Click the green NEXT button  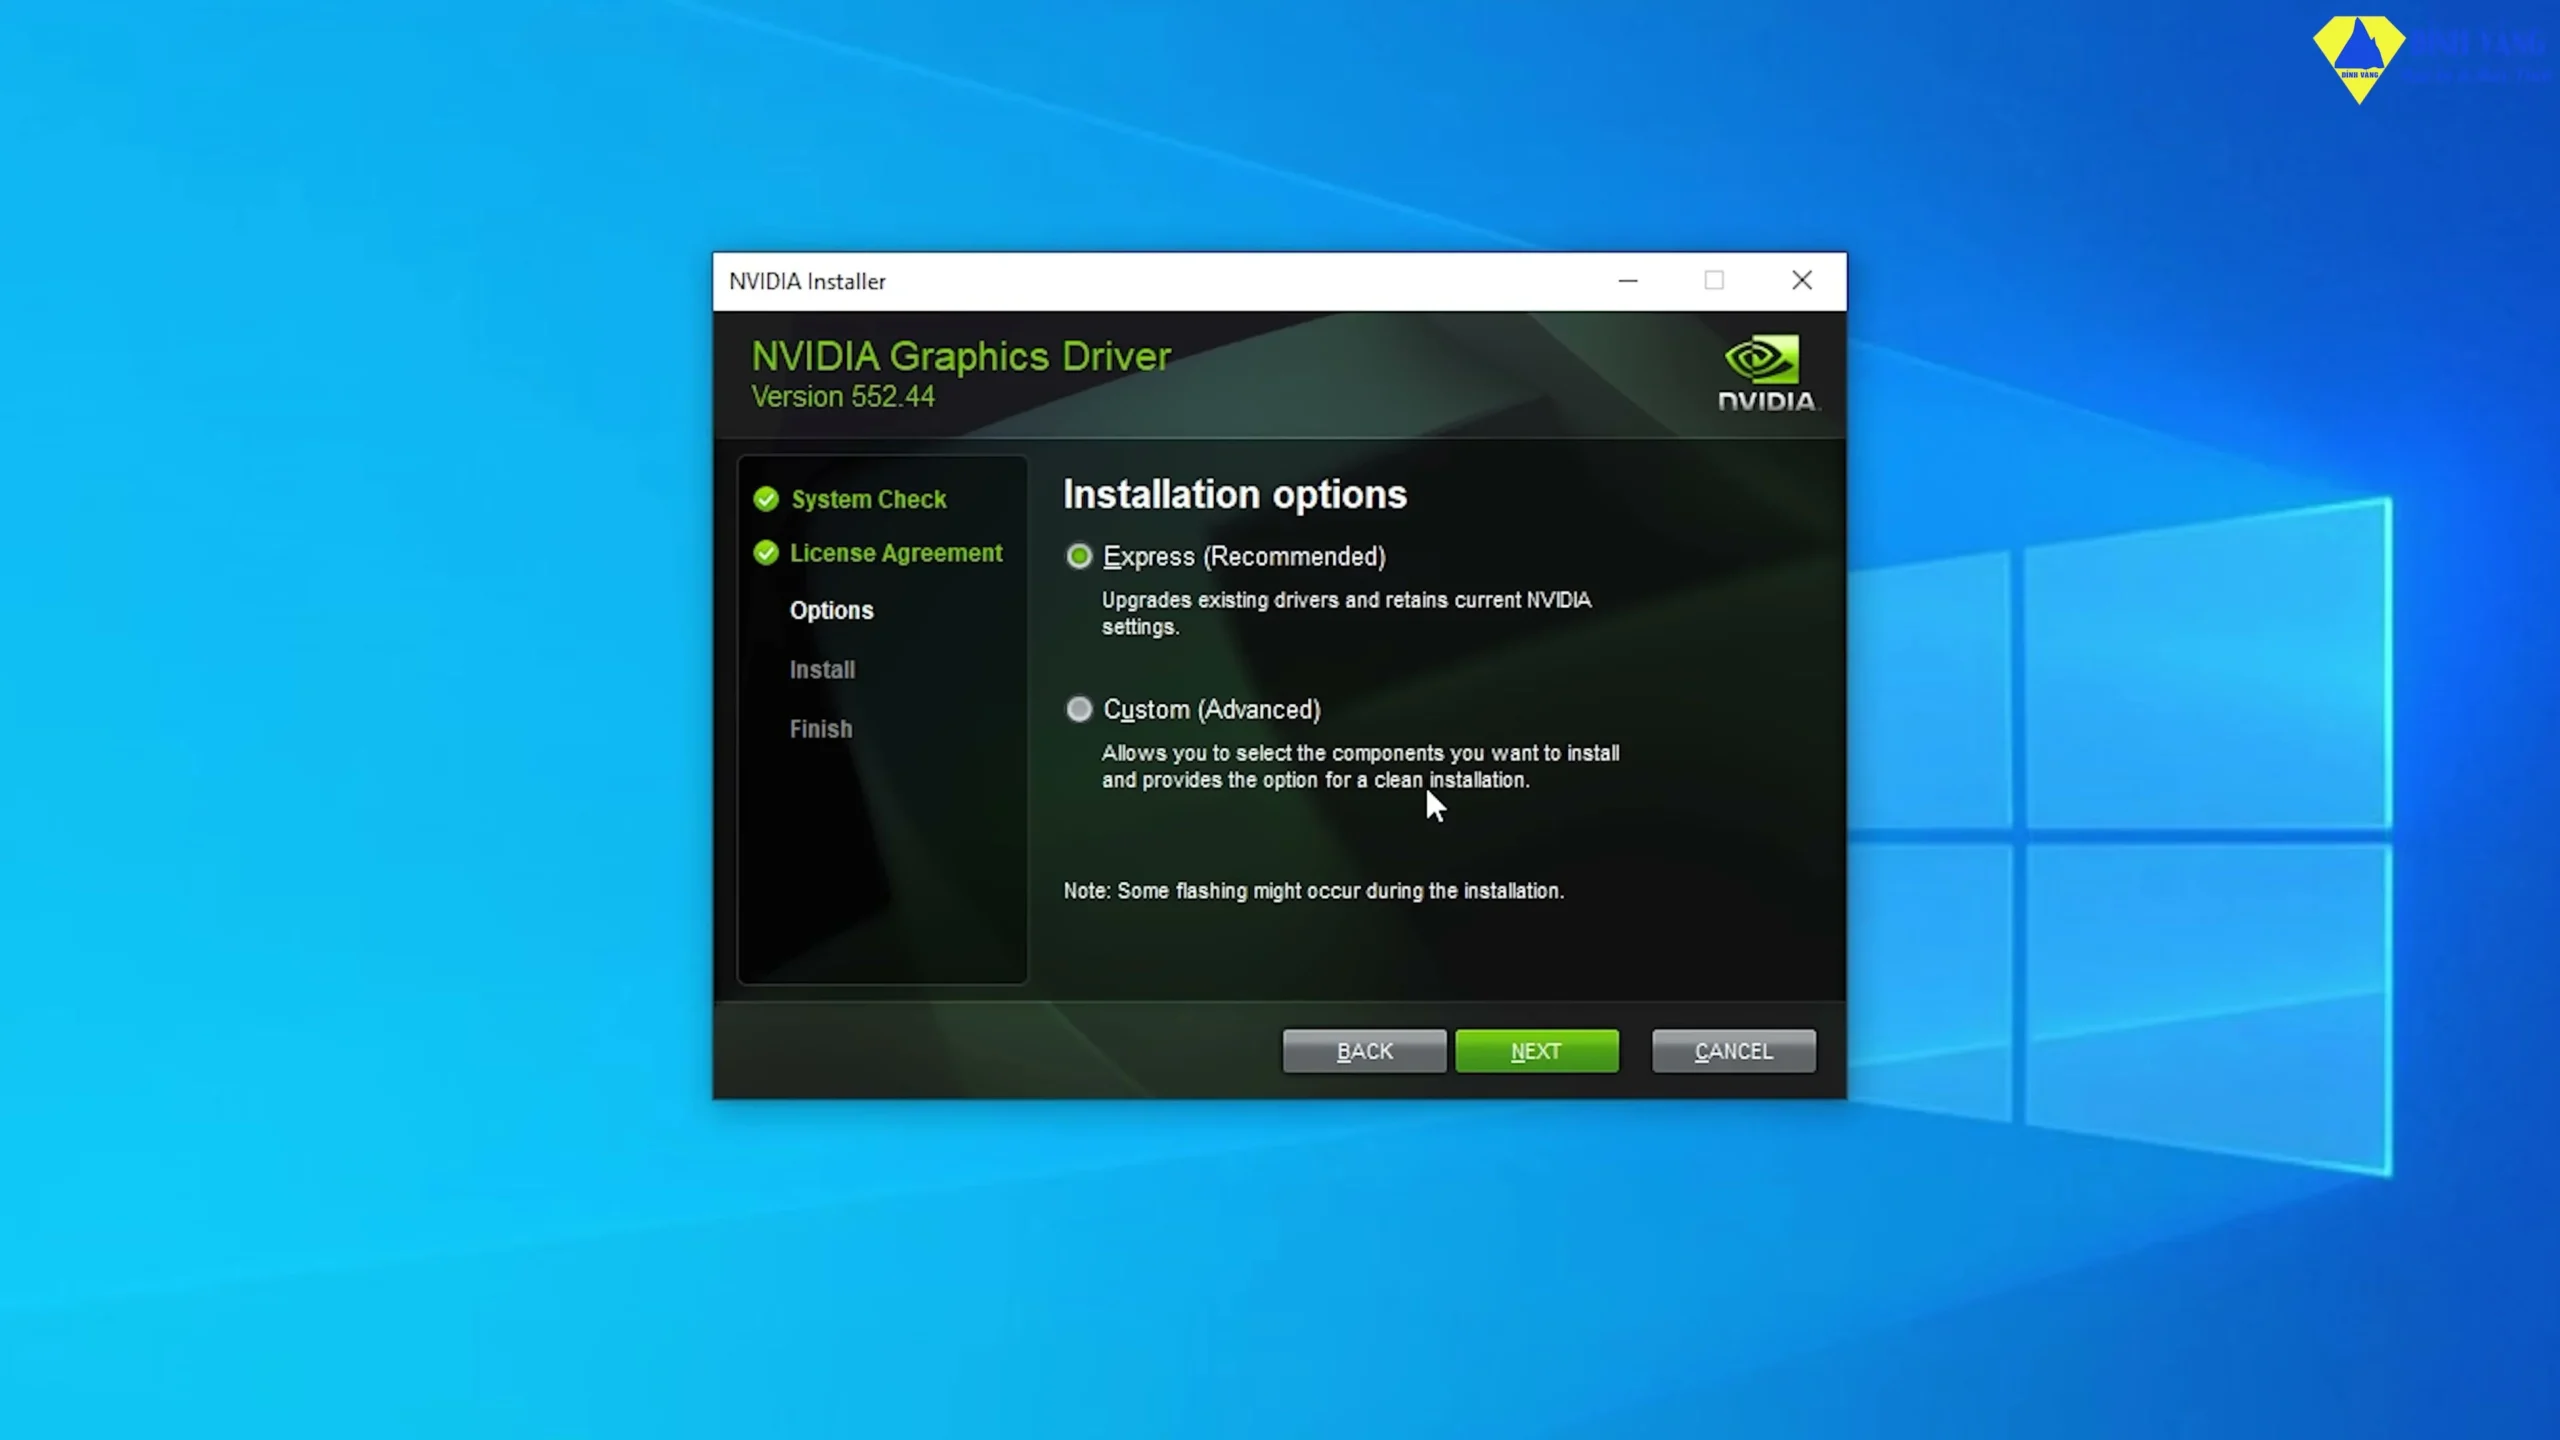tap(1536, 1051)
